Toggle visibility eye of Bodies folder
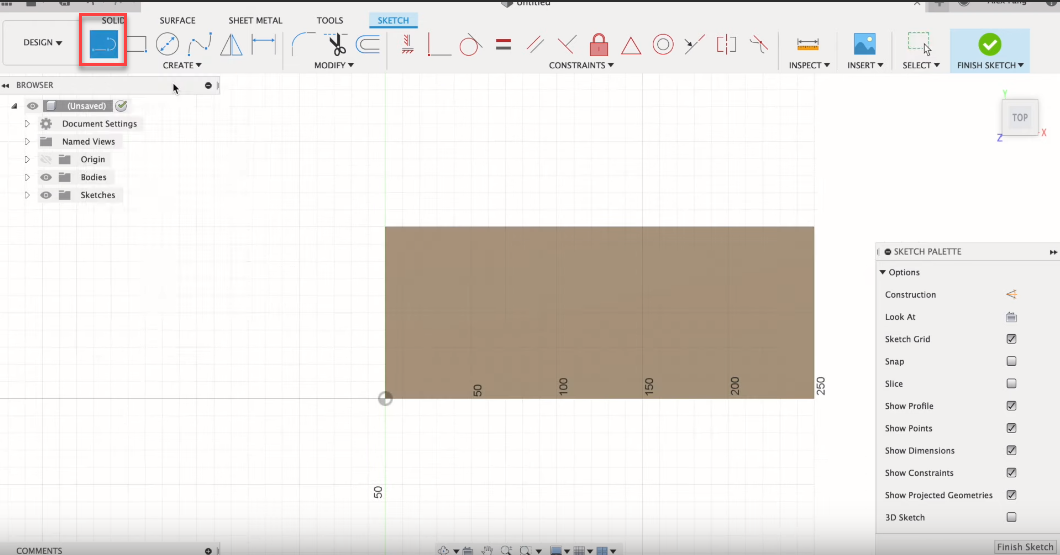The height and width of the screenshot is (555, 1060). [46, 178]
